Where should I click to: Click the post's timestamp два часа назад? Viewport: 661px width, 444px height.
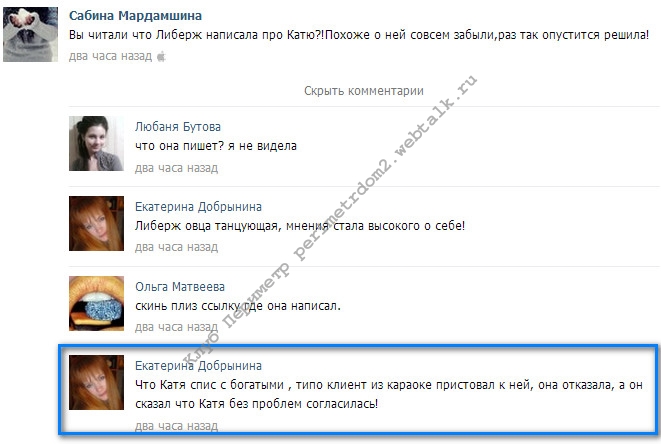pos(110,56)
